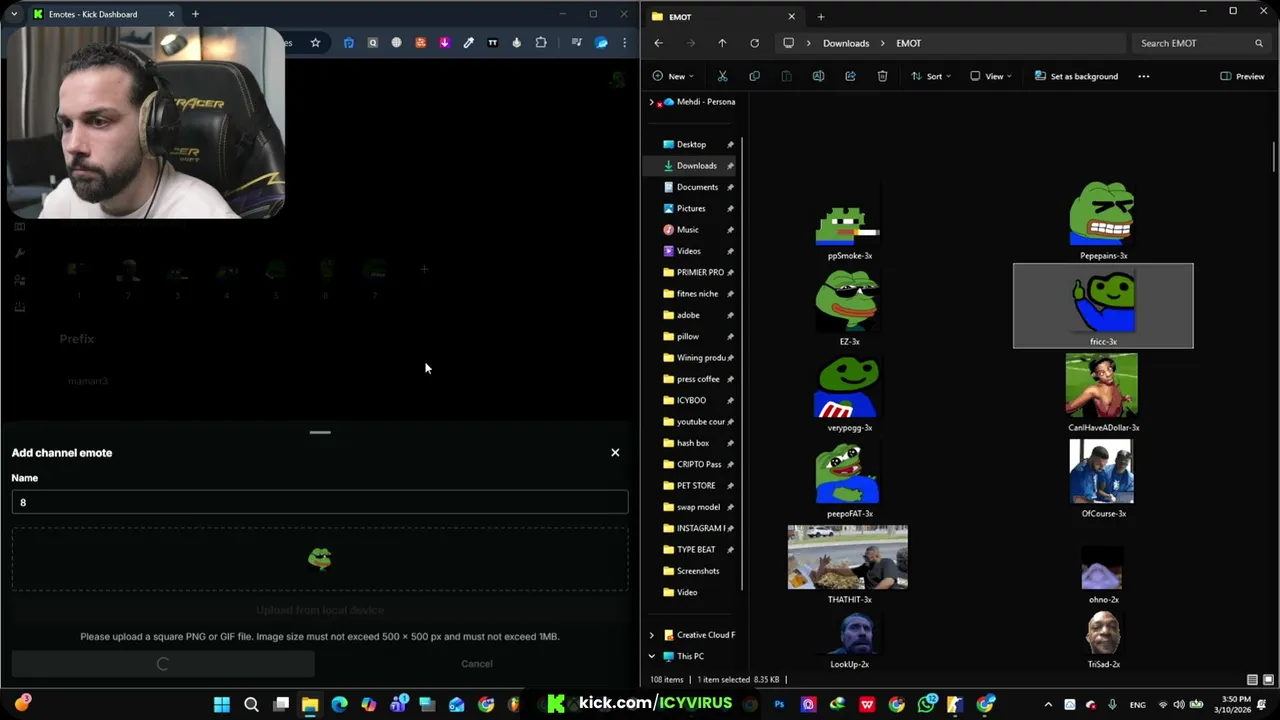Go back in File Explorer

[658, 43]
